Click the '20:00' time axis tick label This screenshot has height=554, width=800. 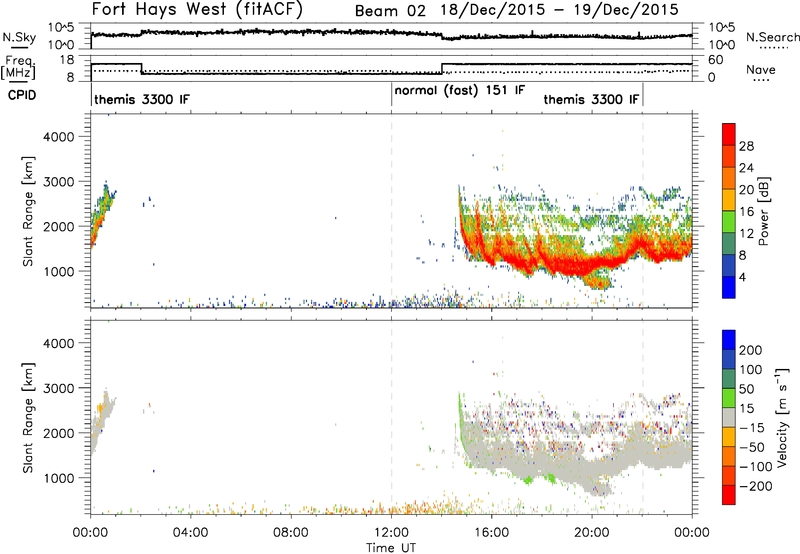coord(592,533)
